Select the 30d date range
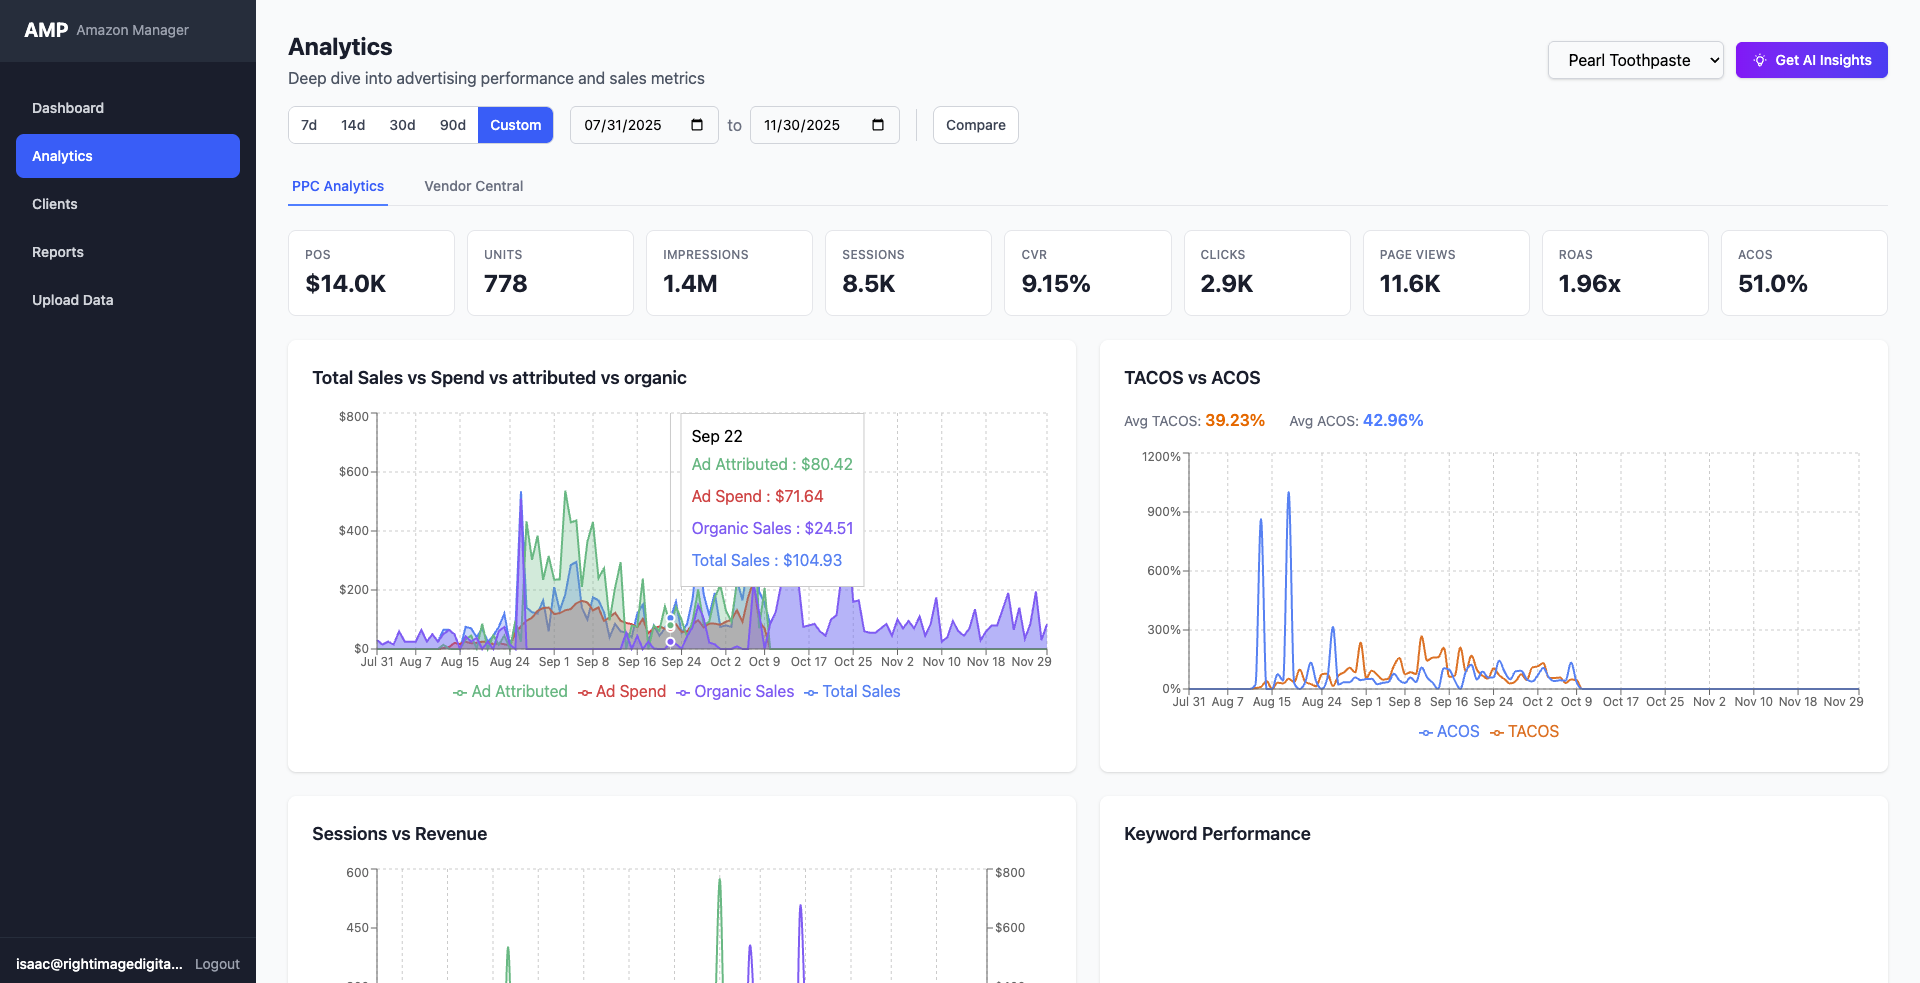Image resolution: width=1920 pixels, height=983 pixels. (x=402, y=125)
